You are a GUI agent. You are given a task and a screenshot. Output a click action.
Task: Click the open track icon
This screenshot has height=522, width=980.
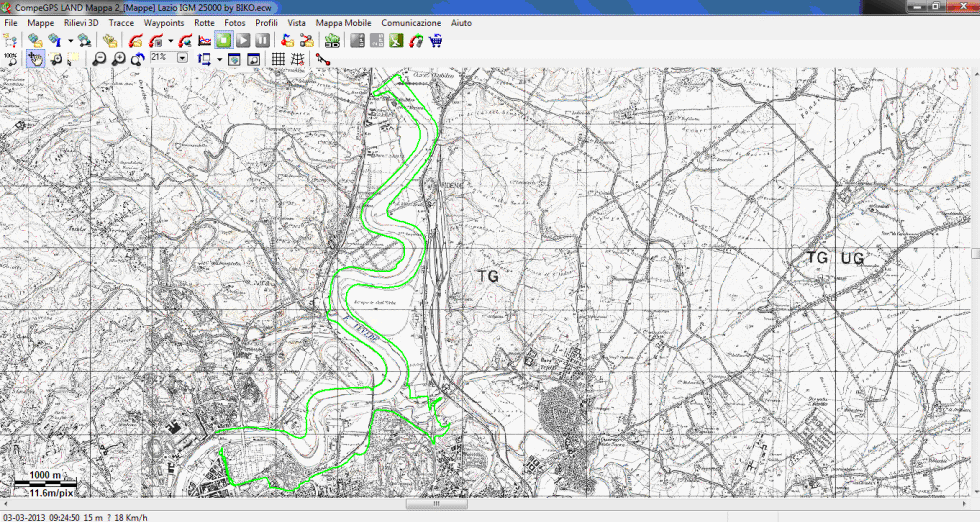coord(137,41)
